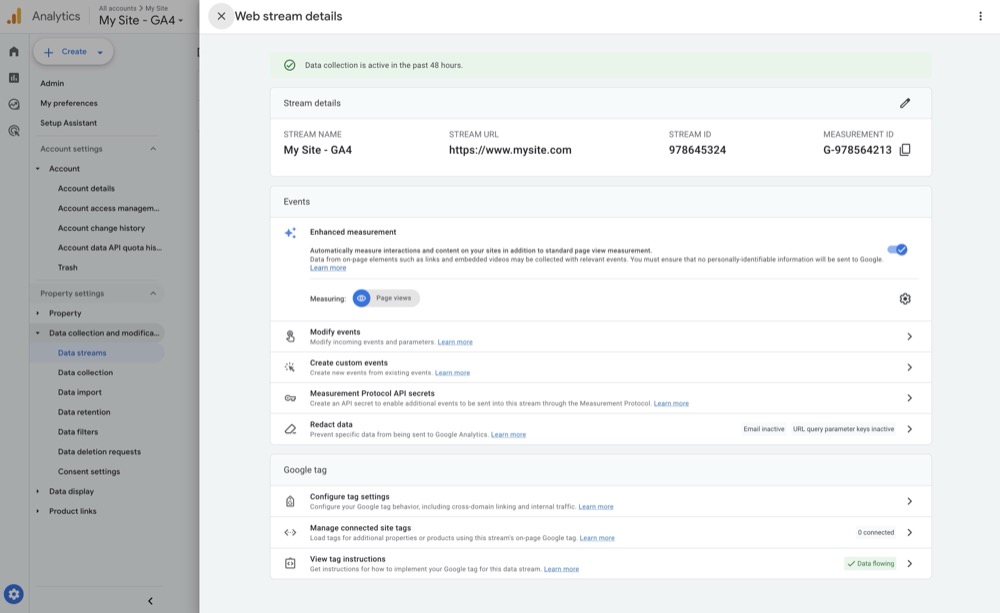Open Account details
Viewport: 1000px width, 613px height.
point(86,189)
